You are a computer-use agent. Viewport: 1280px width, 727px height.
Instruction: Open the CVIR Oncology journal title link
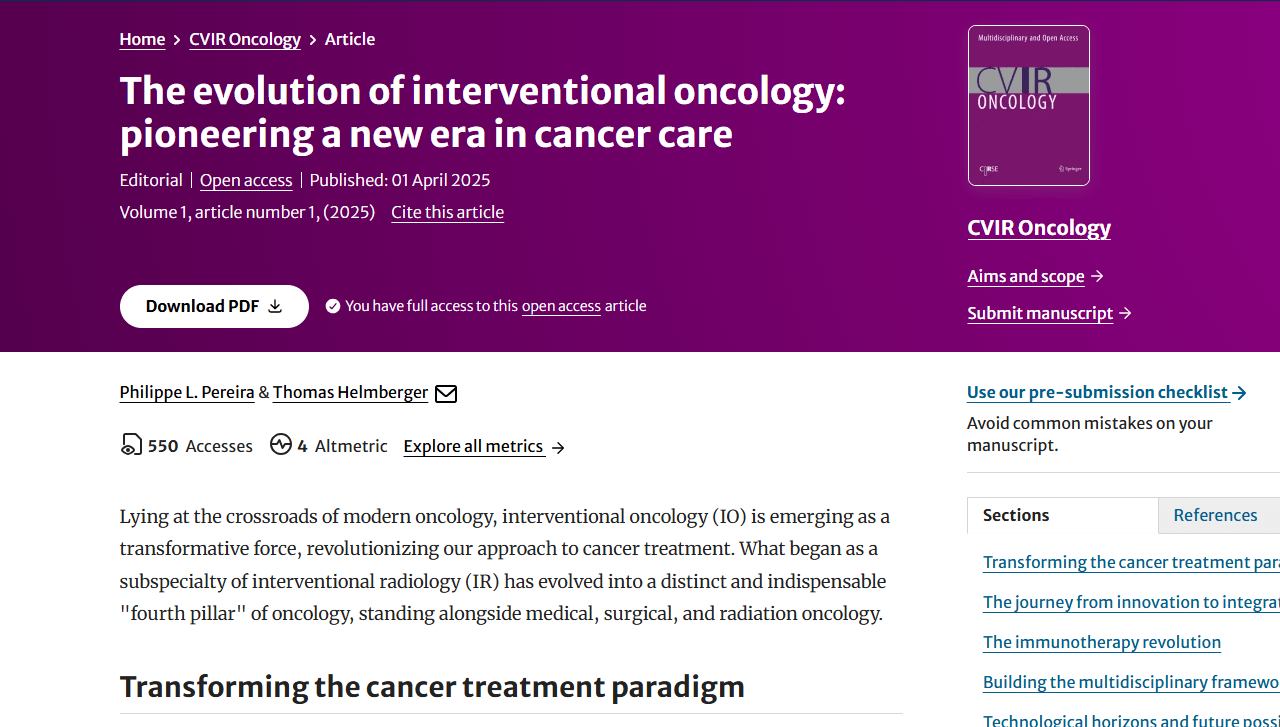coord(1039,228)
